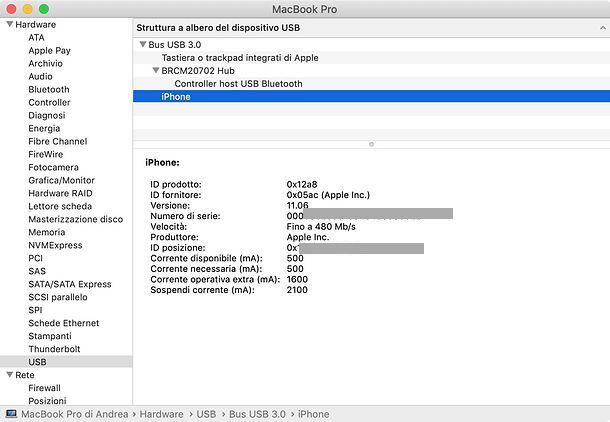610x422 pixels.
Task: Click the Corrente operativa extra value 1600
Action: tap(297, 279)
